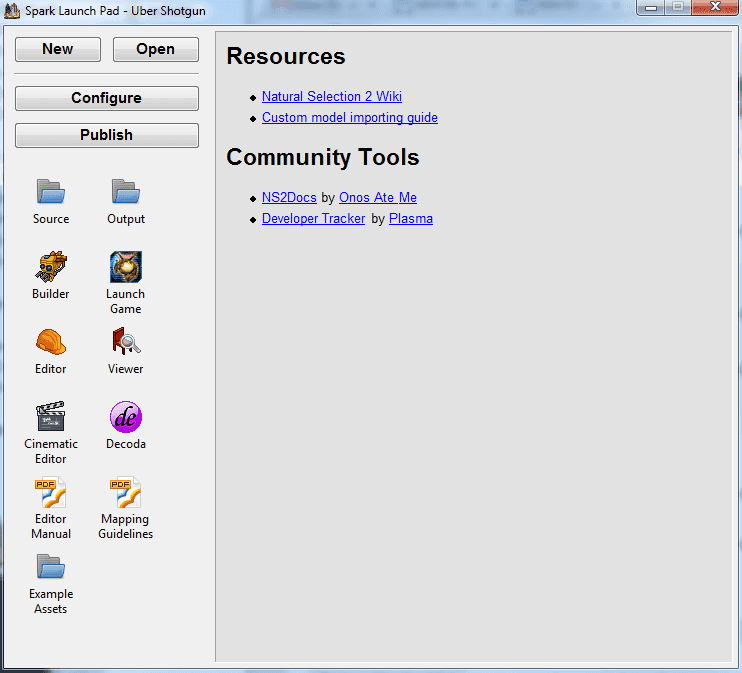The height and width of the screenshot is (673, 742).
Task: Click the Plasma author link
Action: tap(411, 218)
